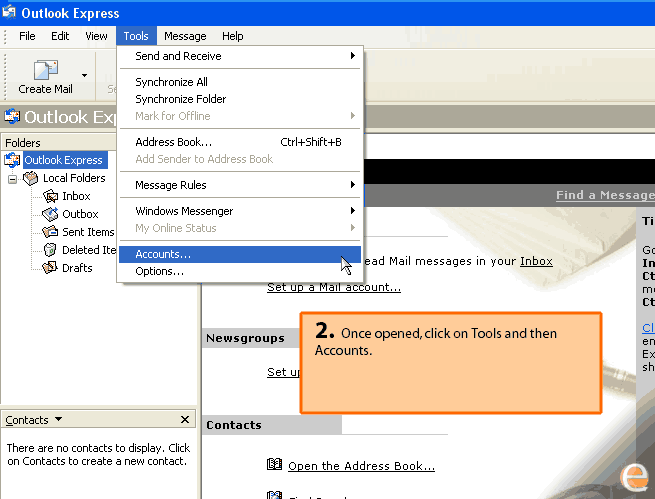Close the Contacts pane
This screenshot has height=499, width=655.
pyautogui.click(x=185, y=420)
